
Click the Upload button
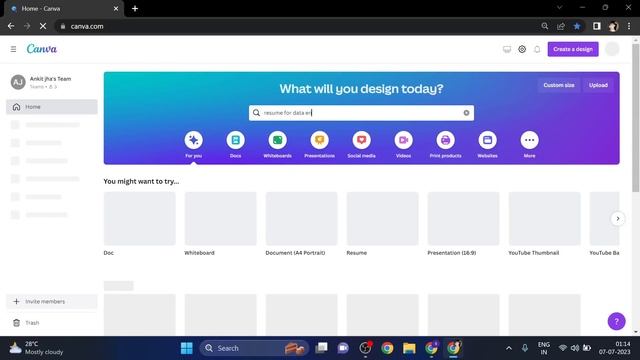[x=598, y=85]
